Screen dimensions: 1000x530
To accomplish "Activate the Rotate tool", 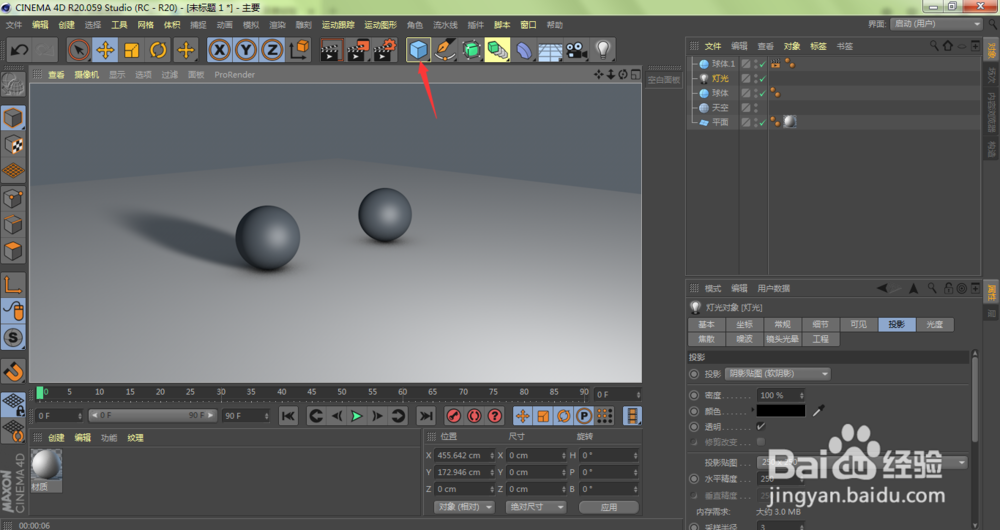I will (x=158, y=50).
